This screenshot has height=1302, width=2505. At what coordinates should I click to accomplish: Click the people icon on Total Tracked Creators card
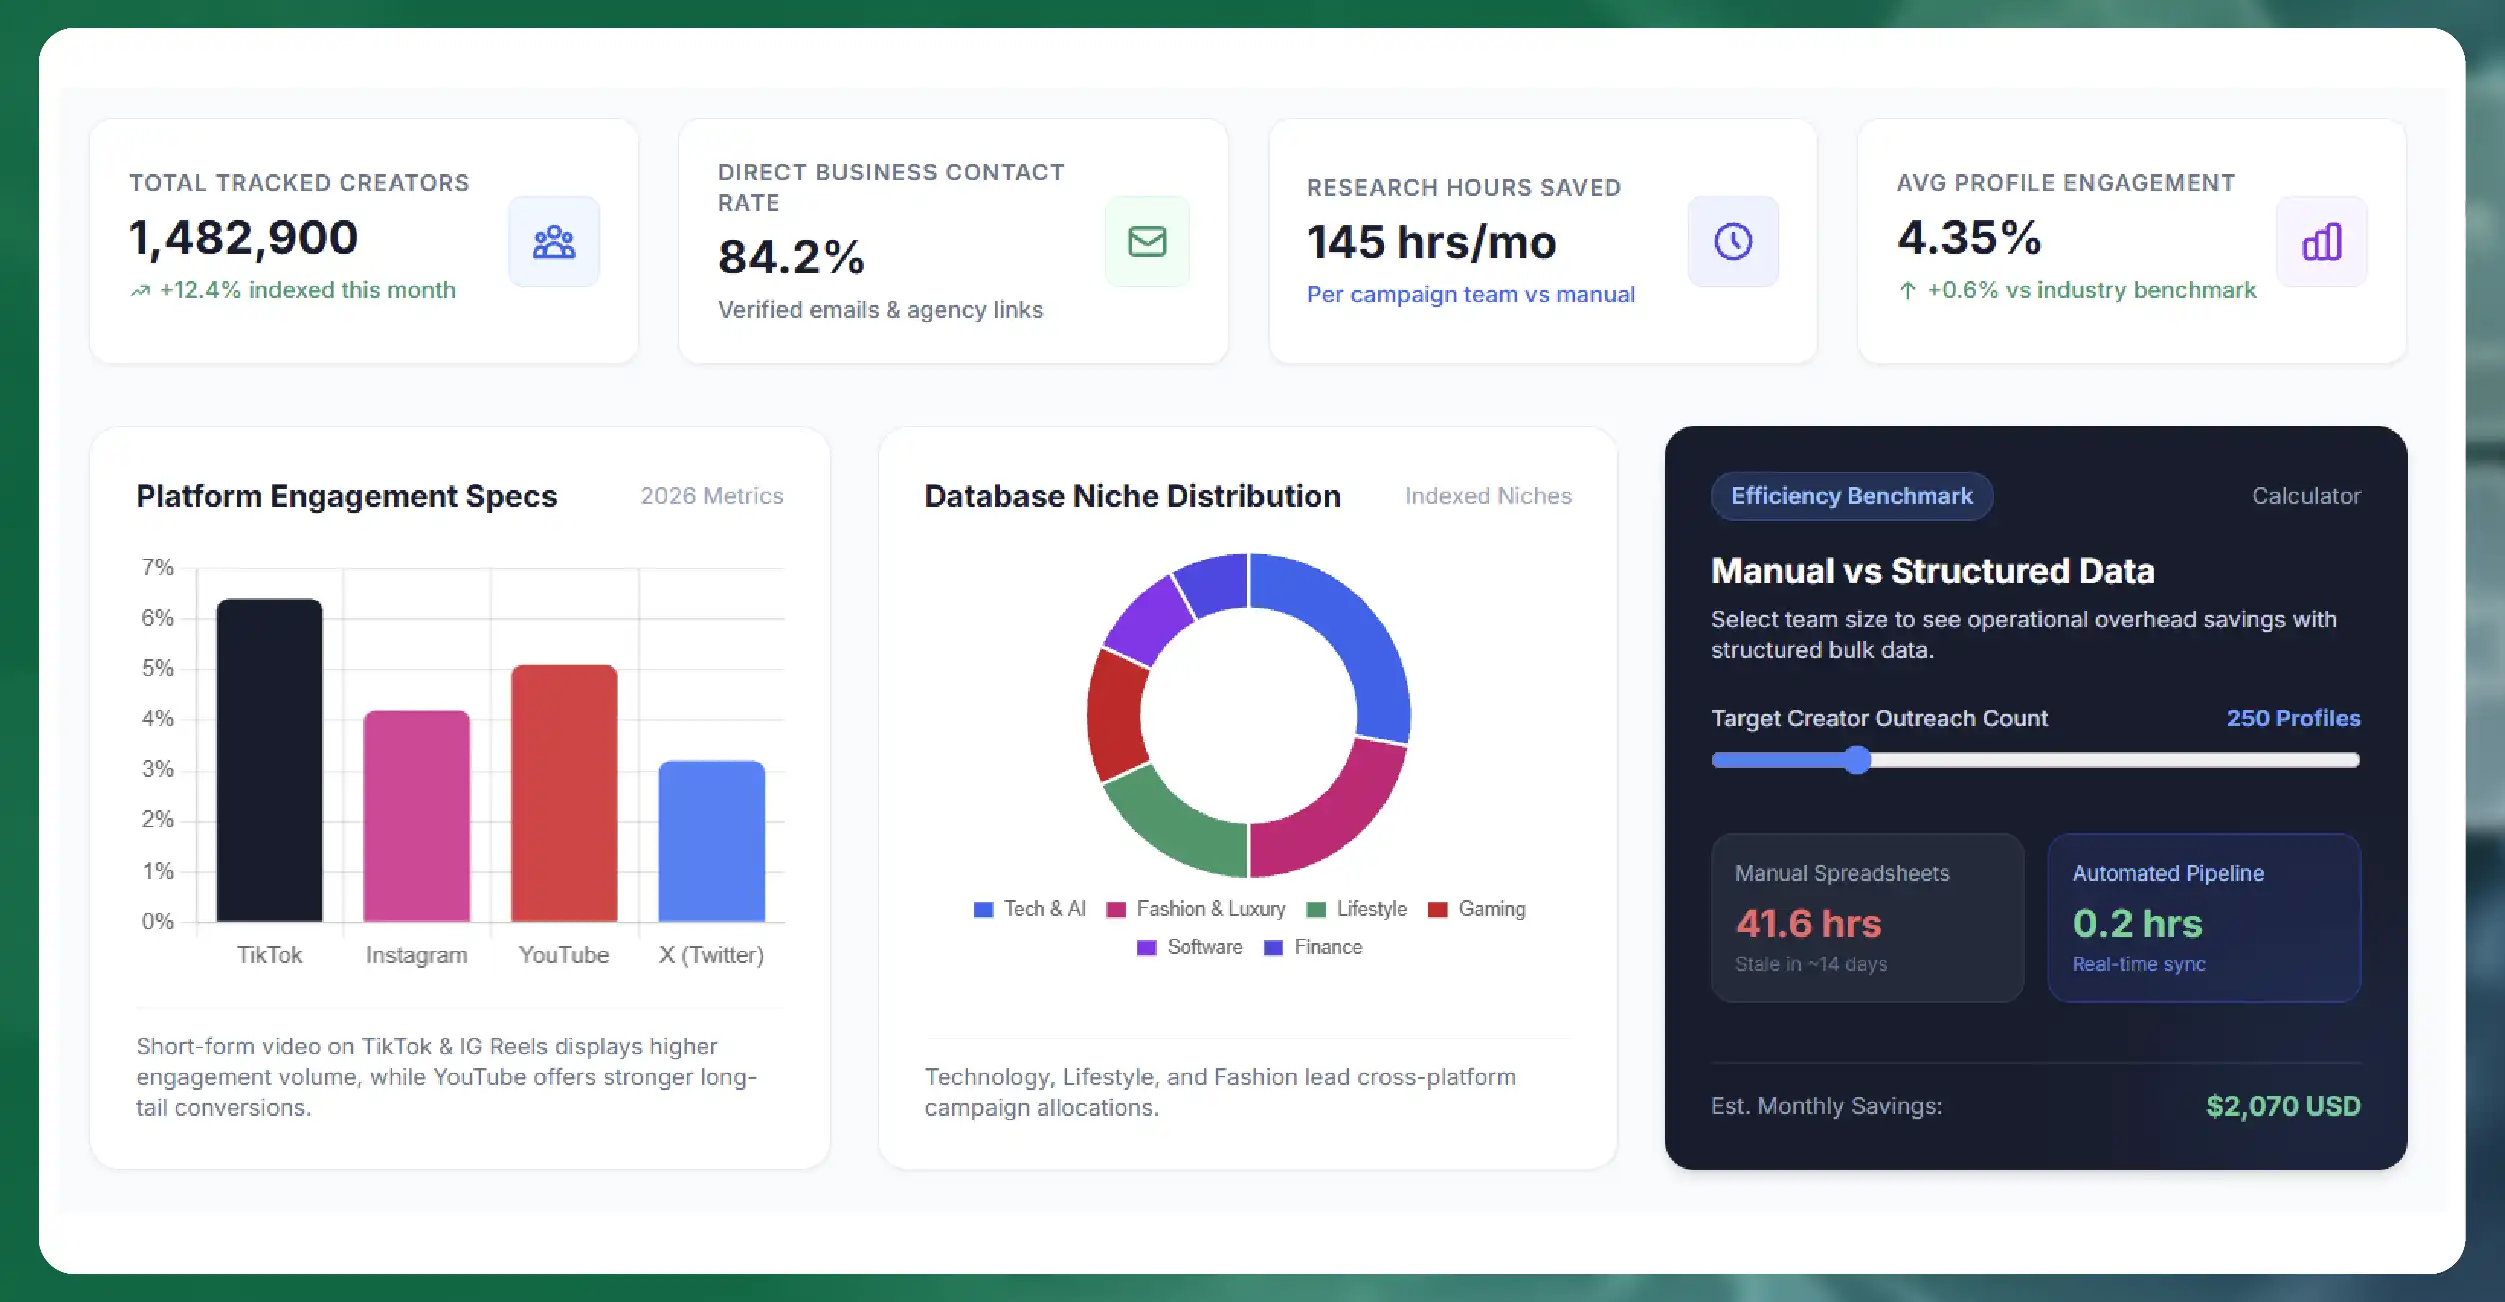[x=554, y=242]
